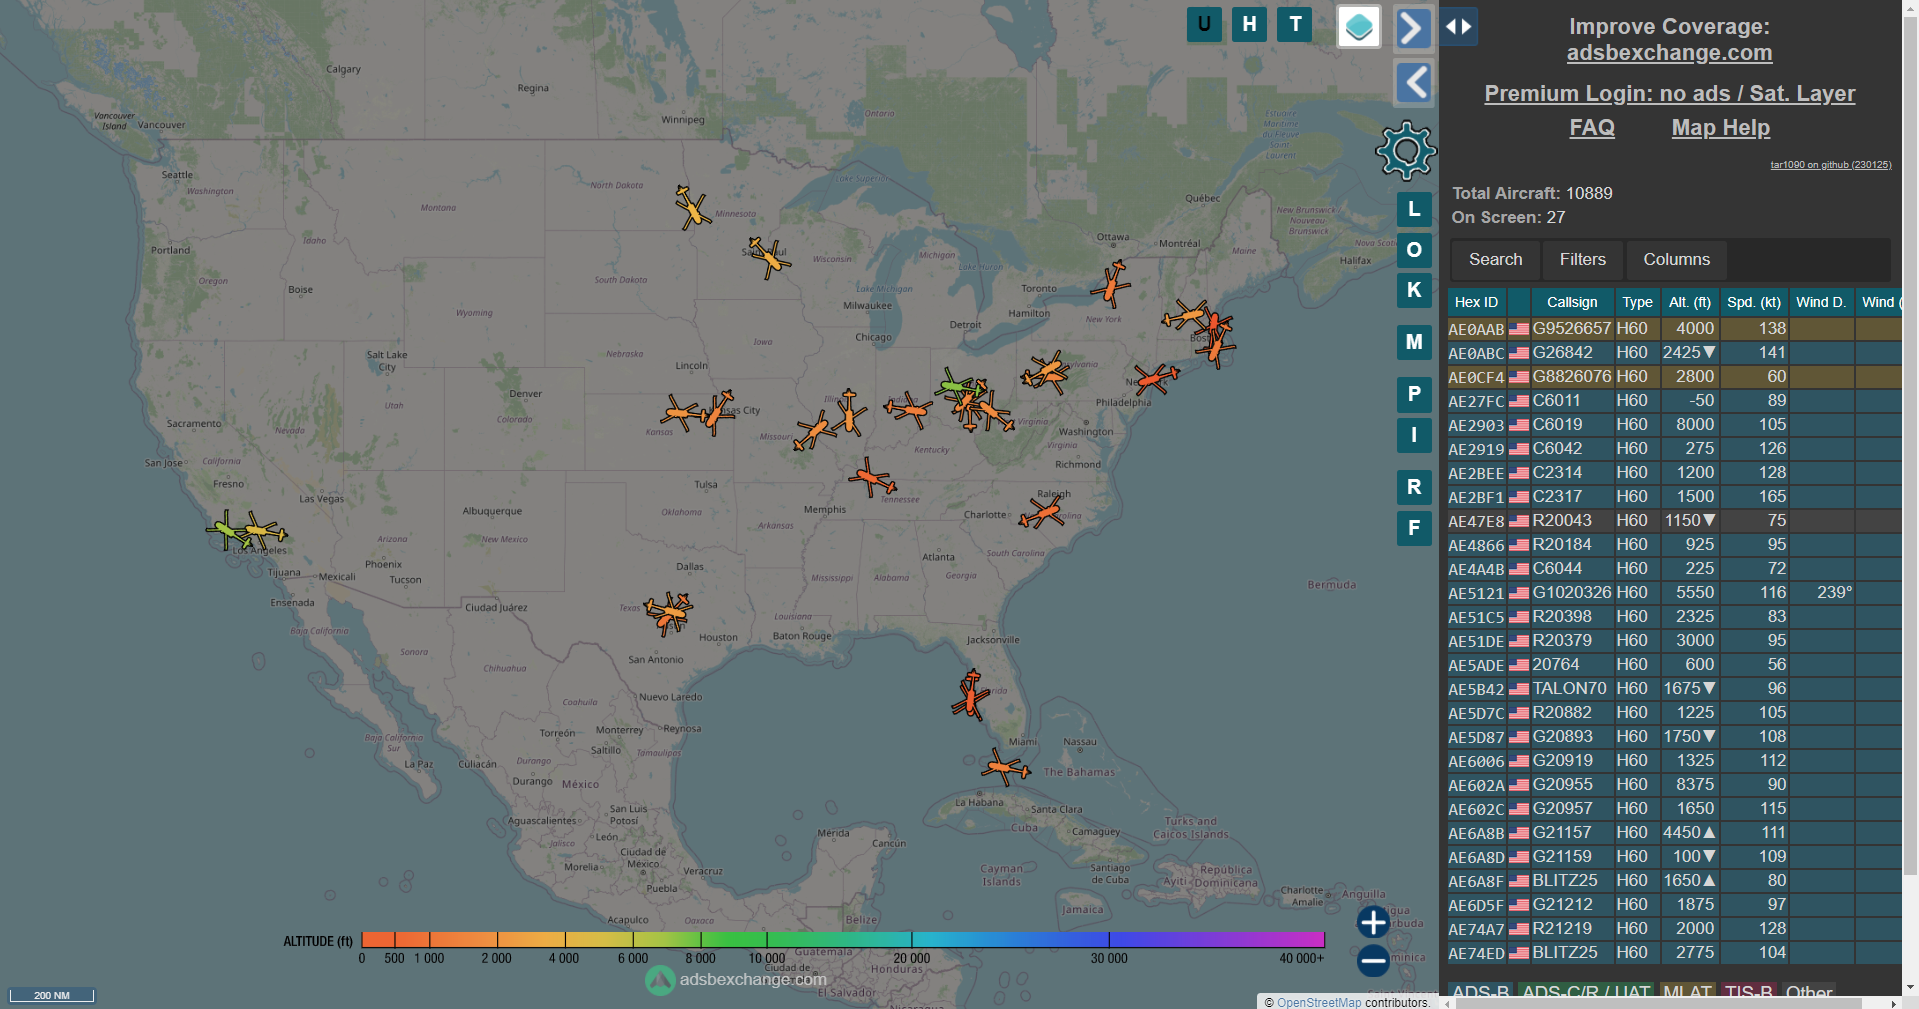The image size is (1919, 1009).
Task: Select aircraft row AE6A8F BLITZ25
Action: [1674, 881]
